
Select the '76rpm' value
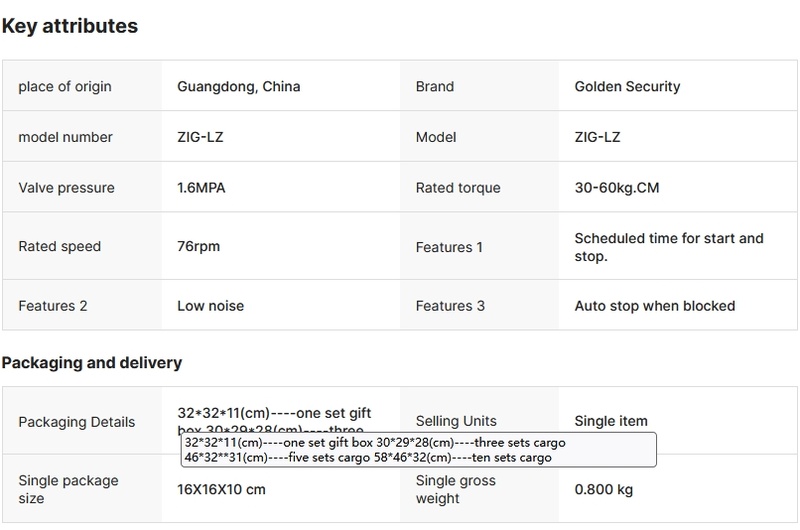tap(199, 247)
